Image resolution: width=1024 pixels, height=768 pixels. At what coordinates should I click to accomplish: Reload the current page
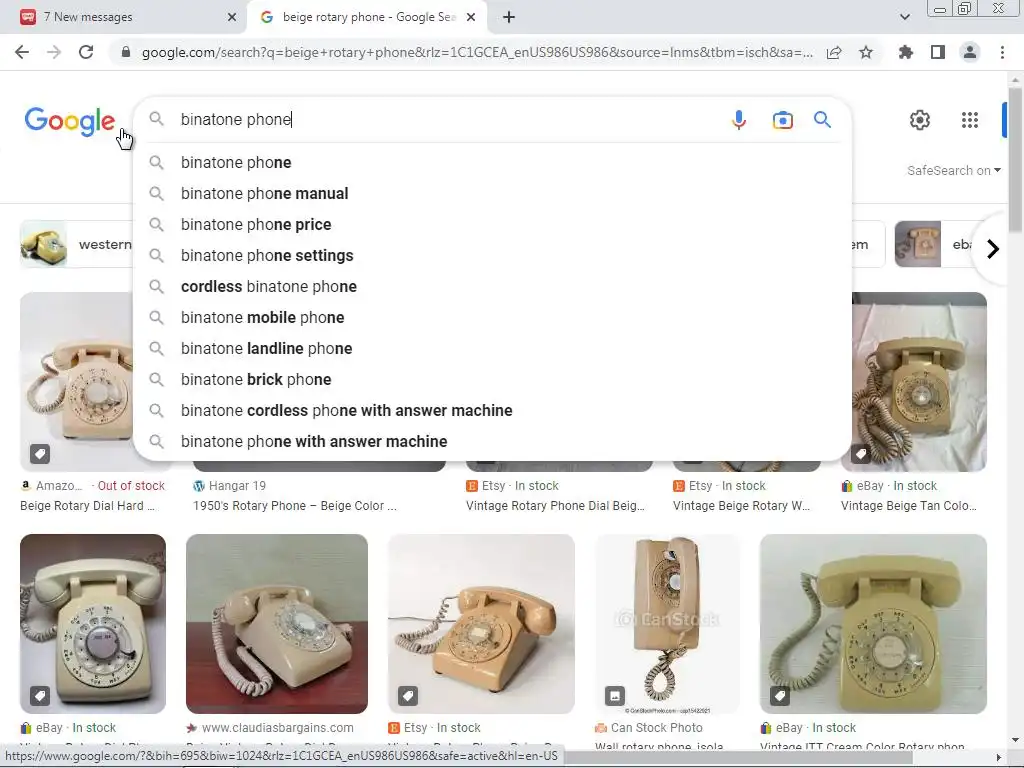(86, 52)
